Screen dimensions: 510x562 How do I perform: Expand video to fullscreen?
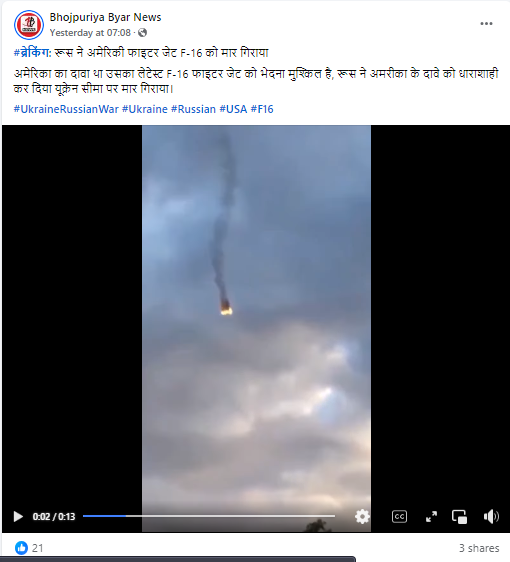coord(431,516)
